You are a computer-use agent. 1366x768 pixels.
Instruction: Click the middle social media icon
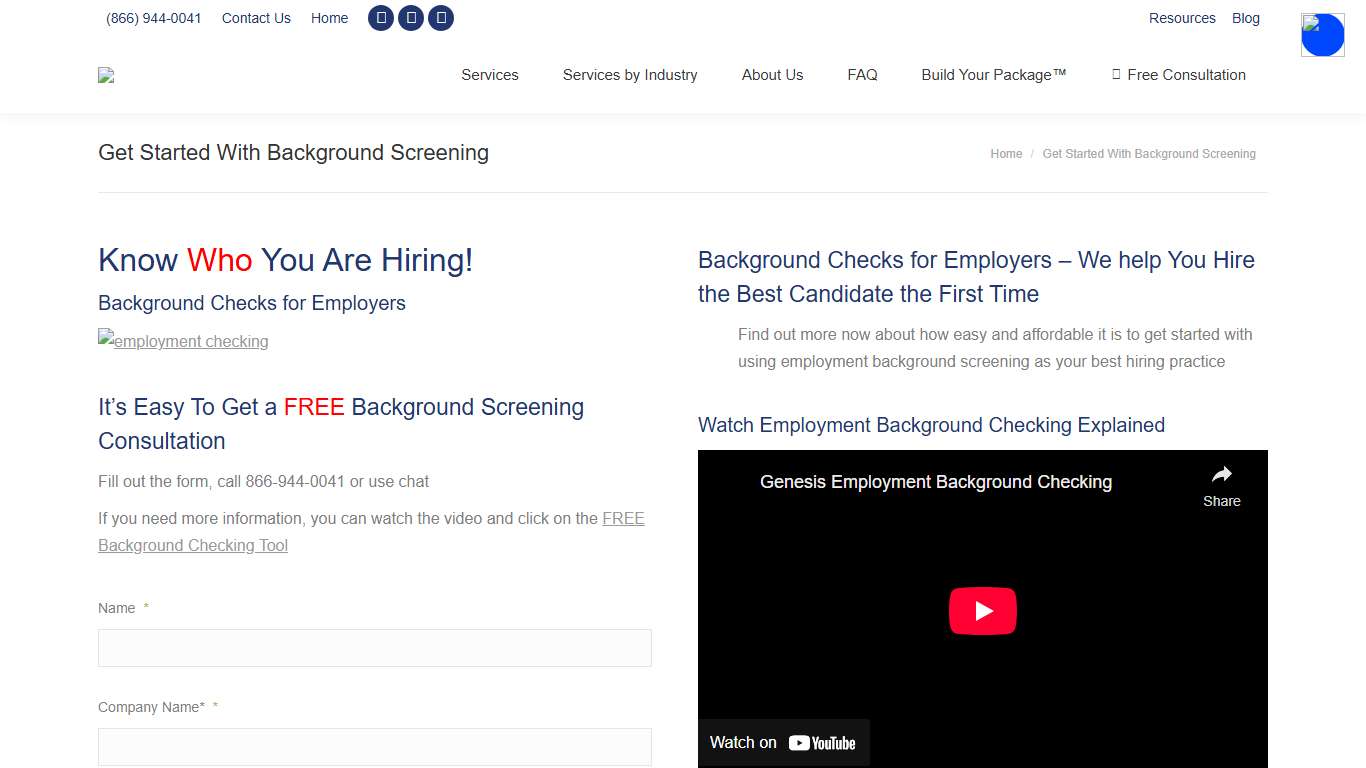(411, 17)
